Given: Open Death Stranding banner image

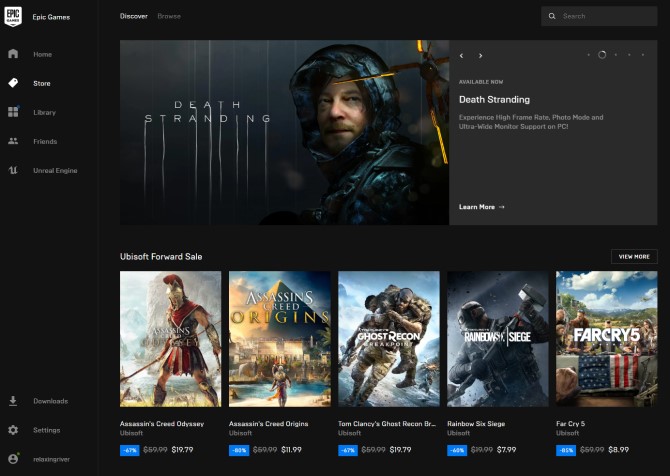Looking at the screenshot, I should [285, 132].
